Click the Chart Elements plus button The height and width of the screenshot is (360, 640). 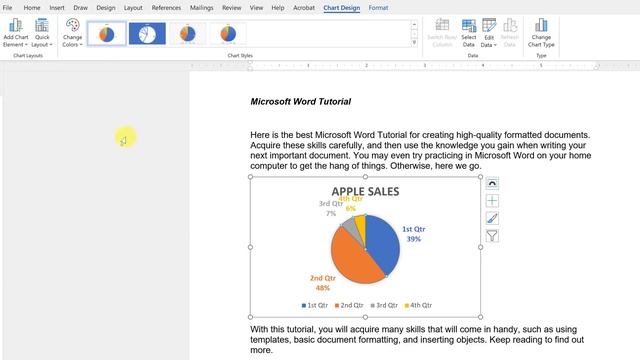(x=492, y=201)
